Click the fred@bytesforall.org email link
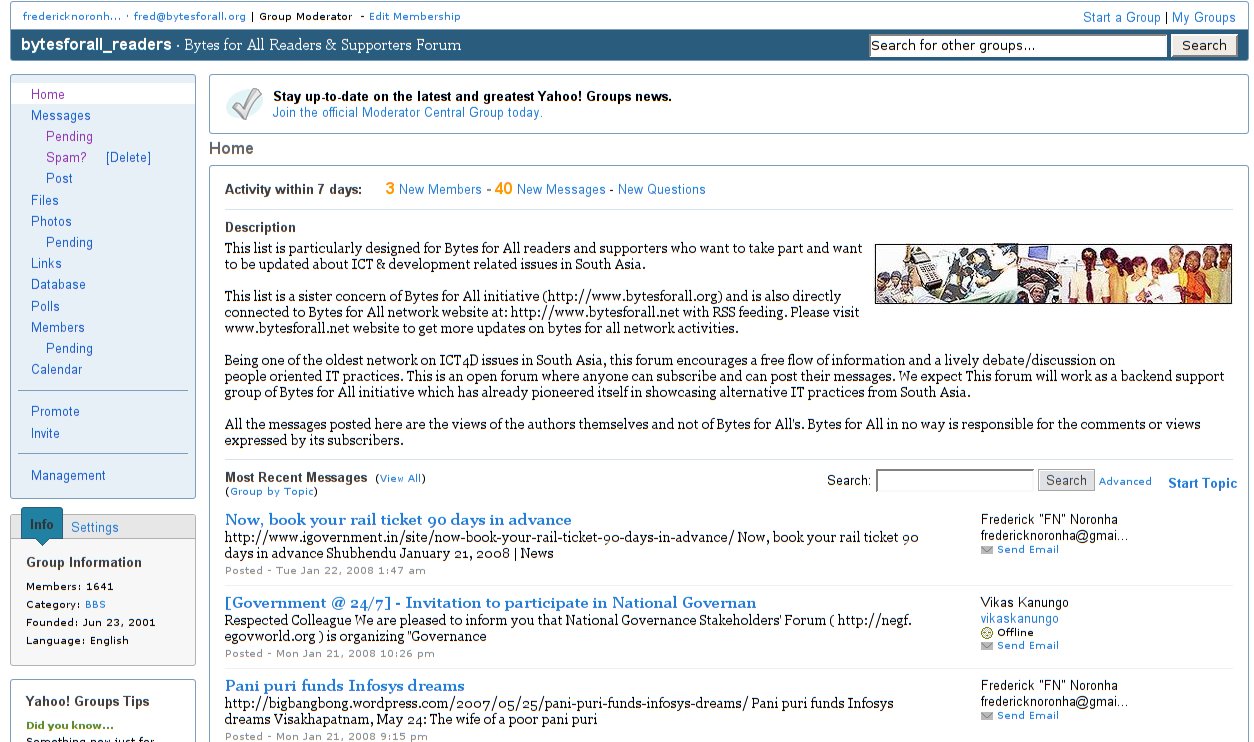The height and width of the screenshot is (742, 1254). [190, 17]
